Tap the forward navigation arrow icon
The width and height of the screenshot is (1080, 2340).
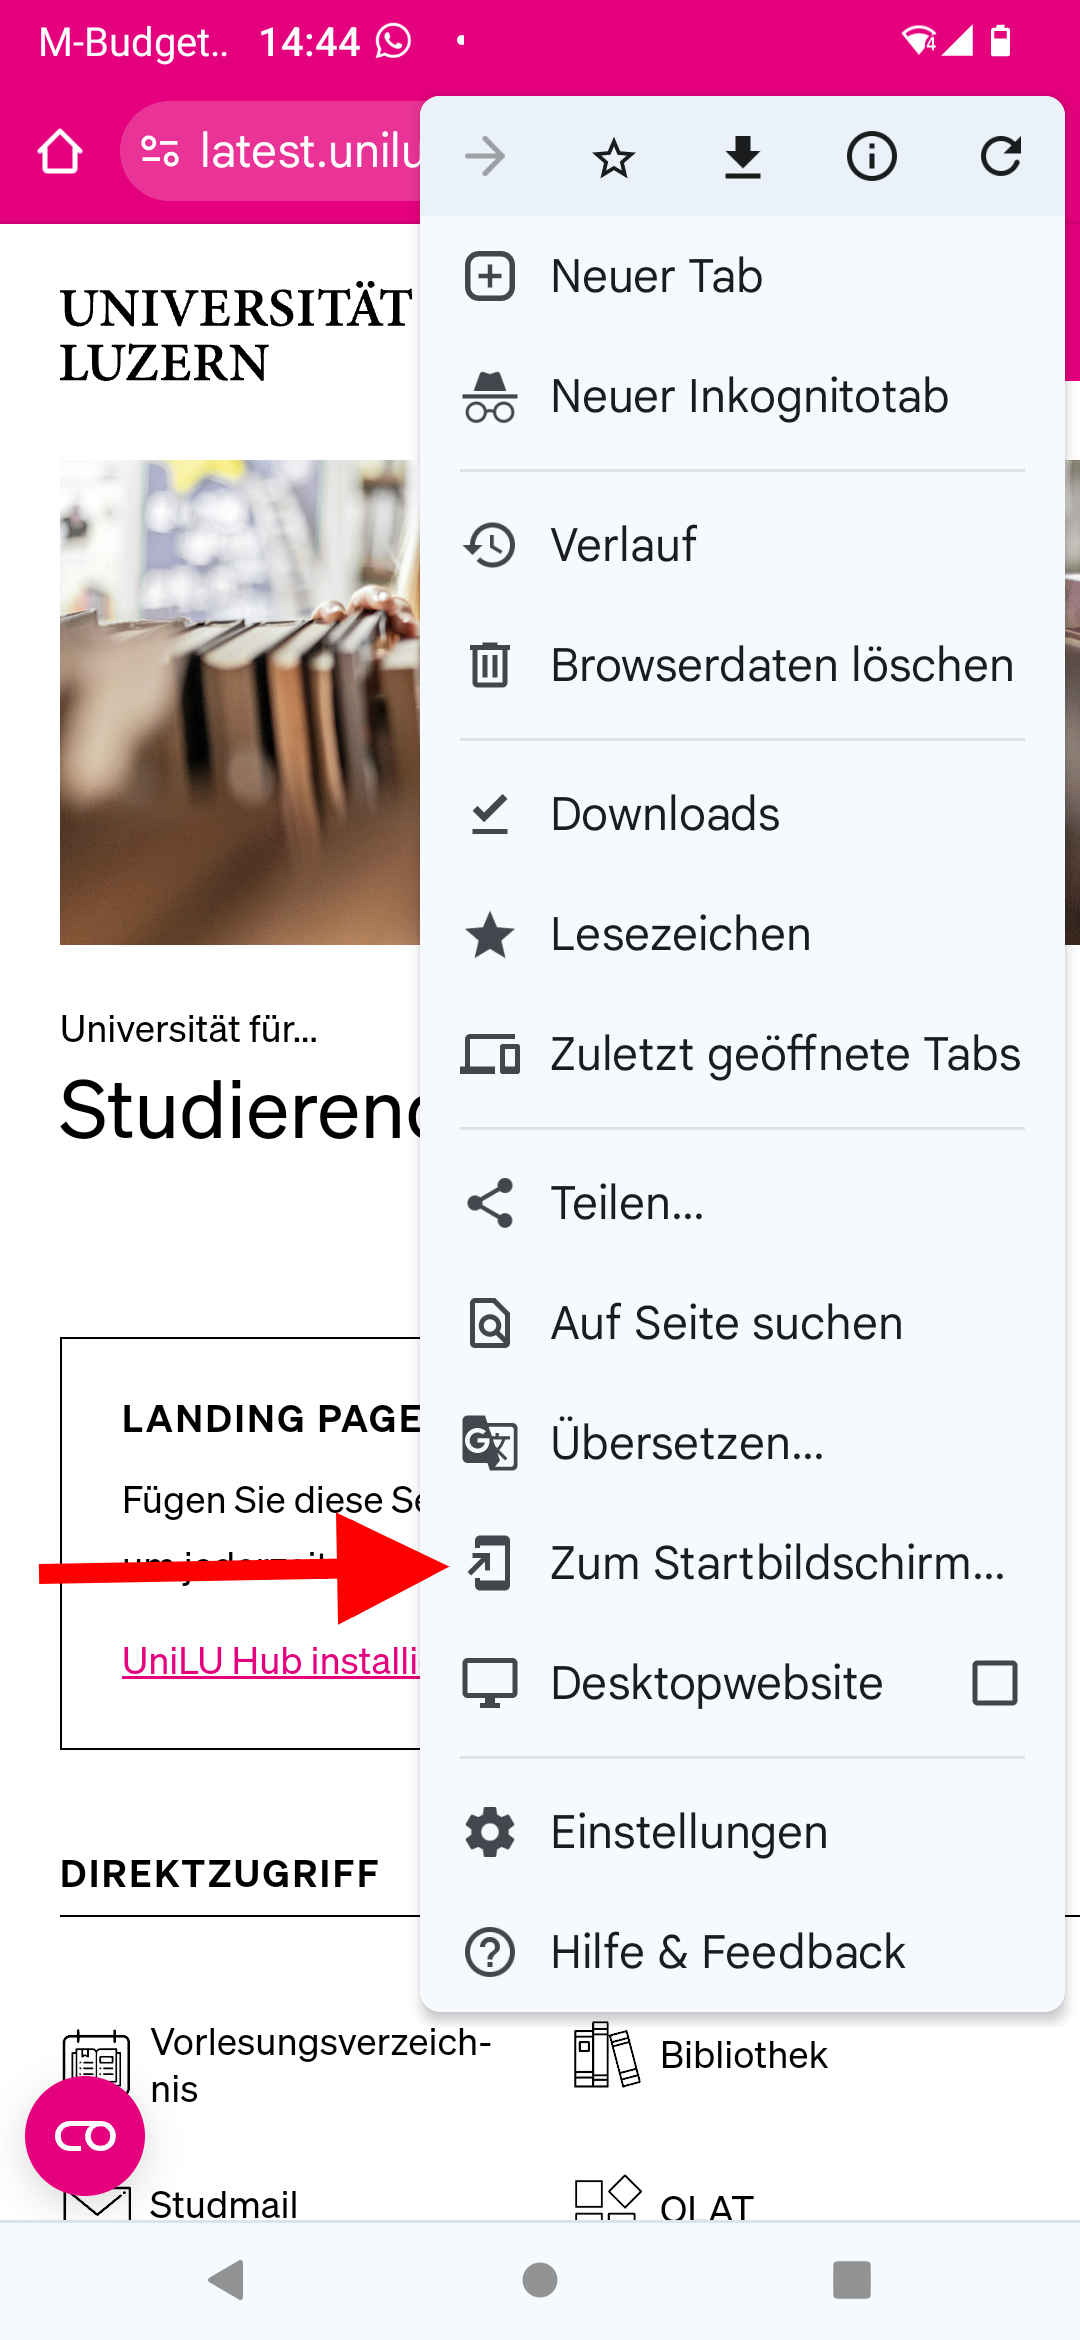tap(485, 157)
